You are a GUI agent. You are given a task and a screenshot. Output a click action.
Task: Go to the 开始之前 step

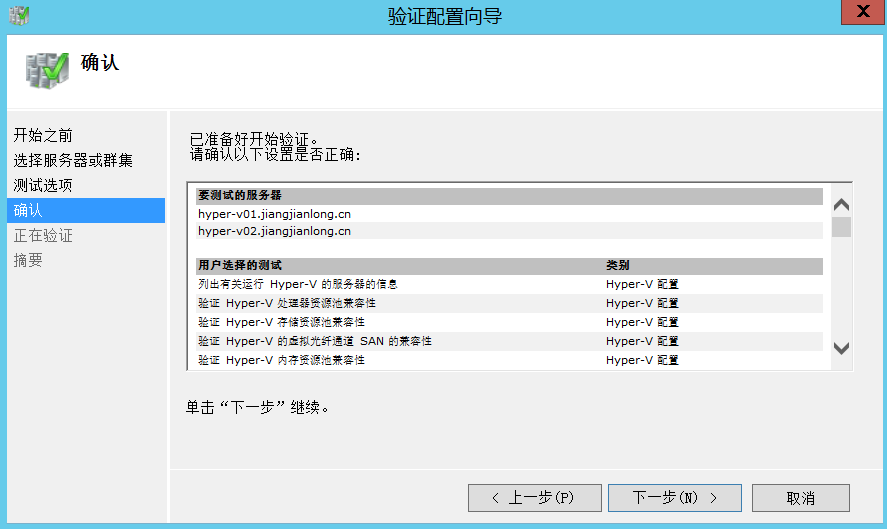coord(43,135)
